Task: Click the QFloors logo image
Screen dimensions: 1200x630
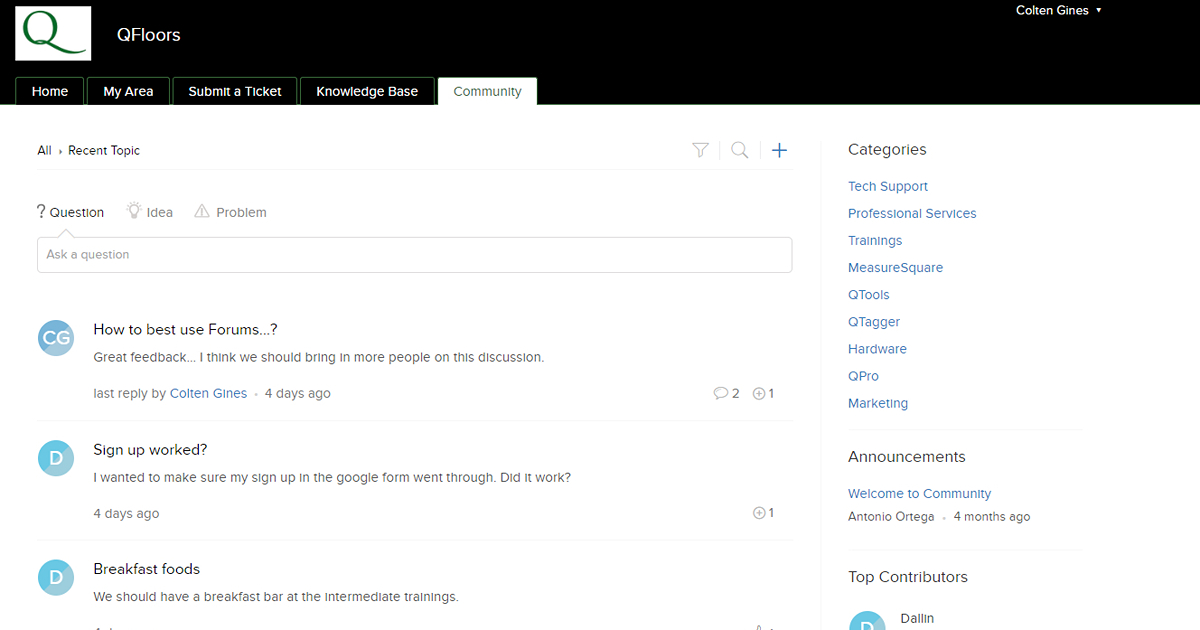Action: point(53,33)
